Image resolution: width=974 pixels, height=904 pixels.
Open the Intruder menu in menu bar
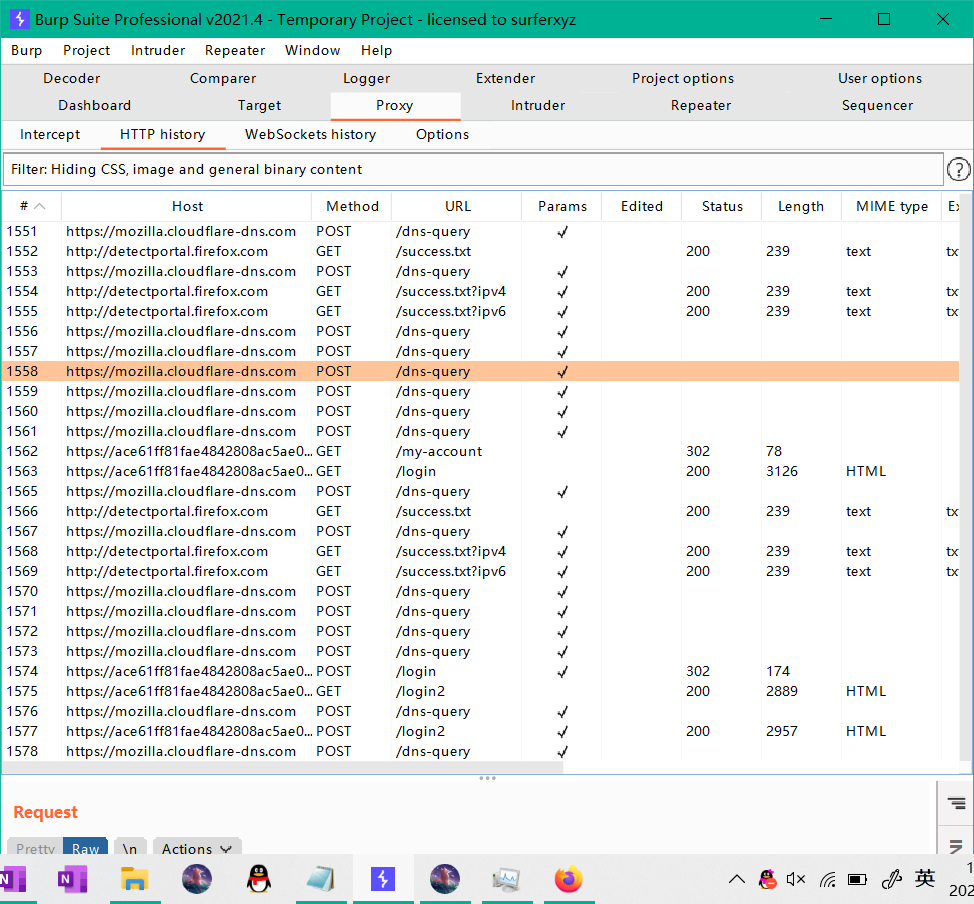(158, 50)
